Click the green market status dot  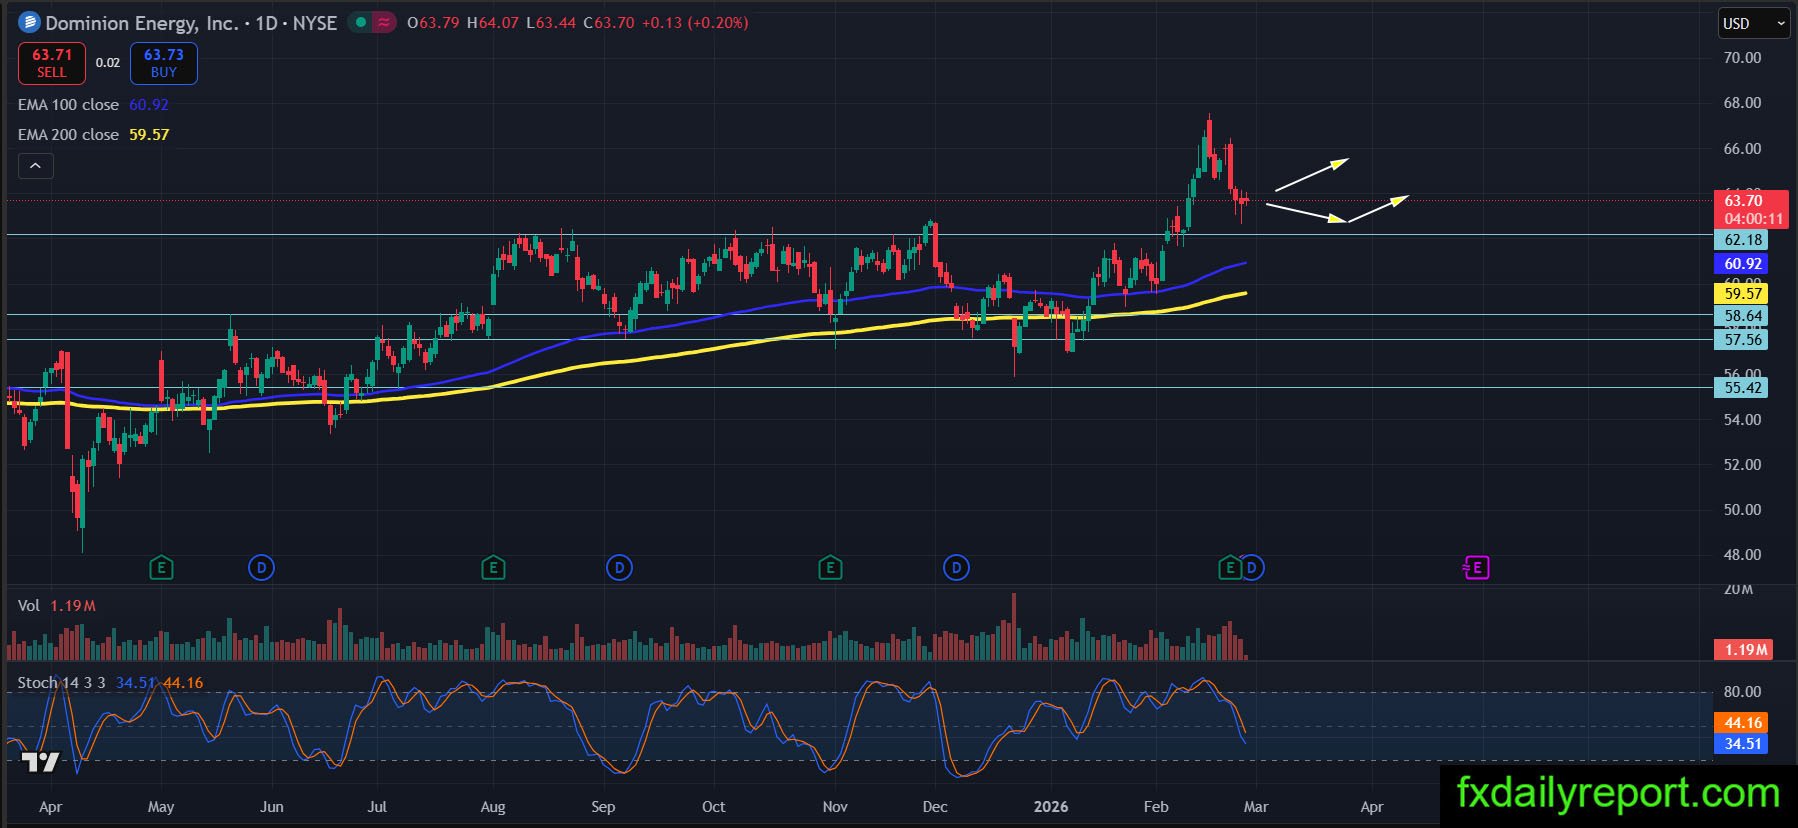[360, 22]
